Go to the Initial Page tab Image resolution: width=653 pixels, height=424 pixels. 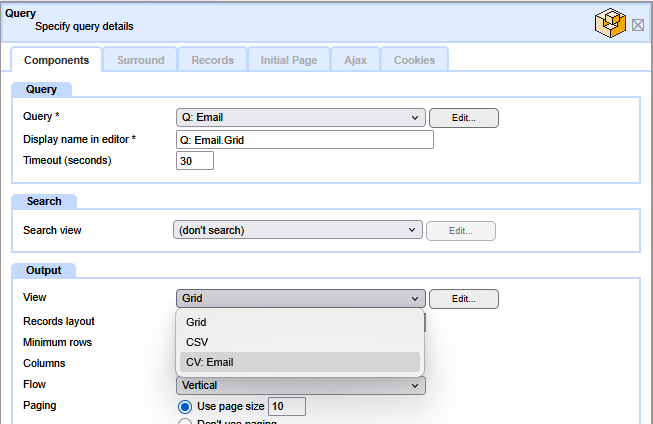[x=288, y=60]
